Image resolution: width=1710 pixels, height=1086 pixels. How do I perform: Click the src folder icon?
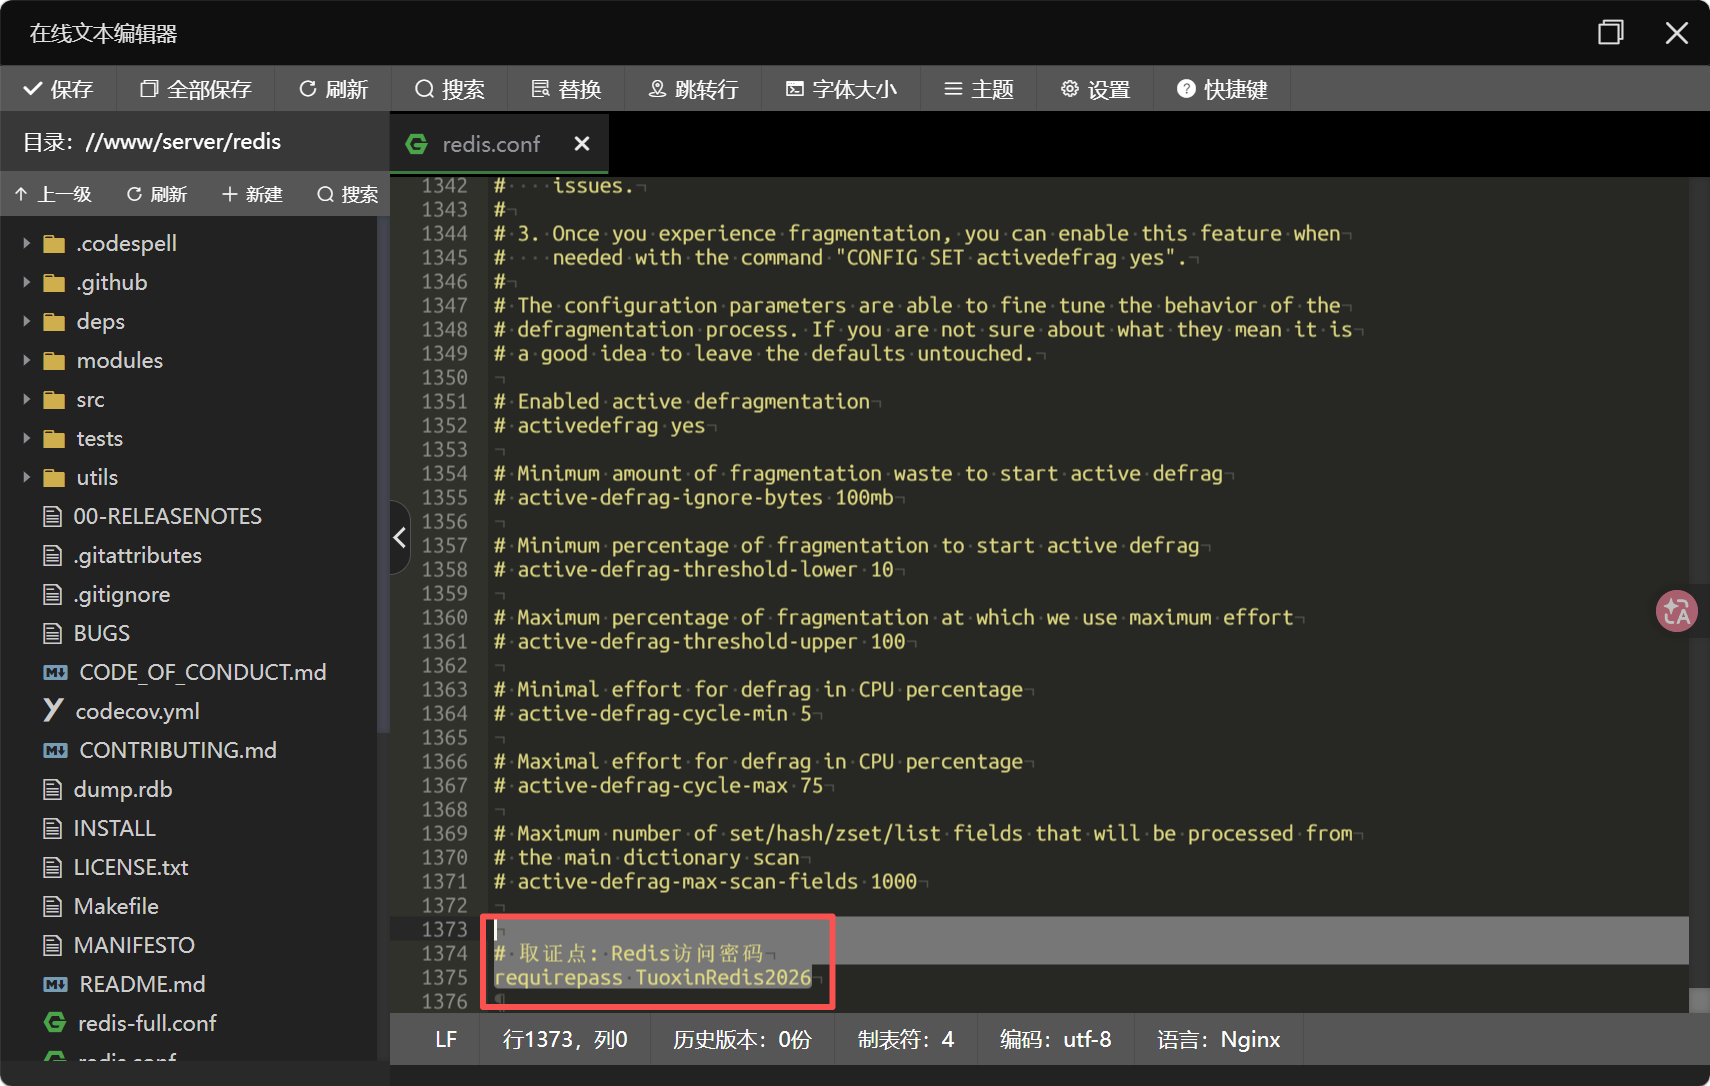point(54,400)
